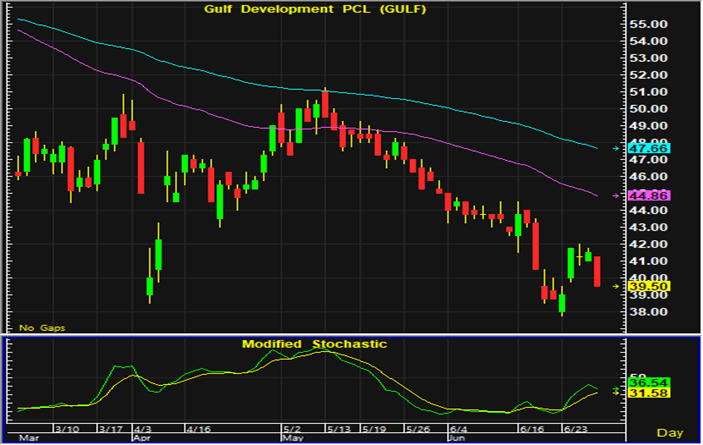Click the Modified Stochastic panel title
The height and width of the screenshot is (445, 703).
coord(313,343)
